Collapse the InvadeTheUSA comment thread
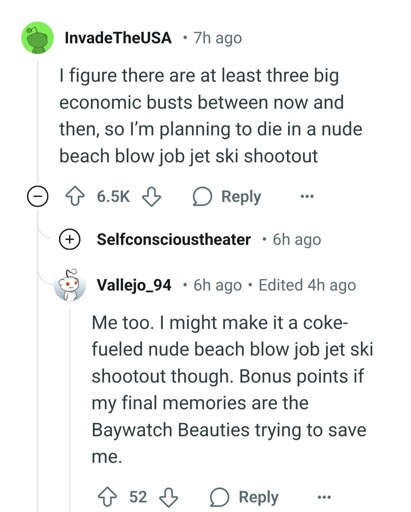This screenshot has width=411, height=512. [37, 197]
